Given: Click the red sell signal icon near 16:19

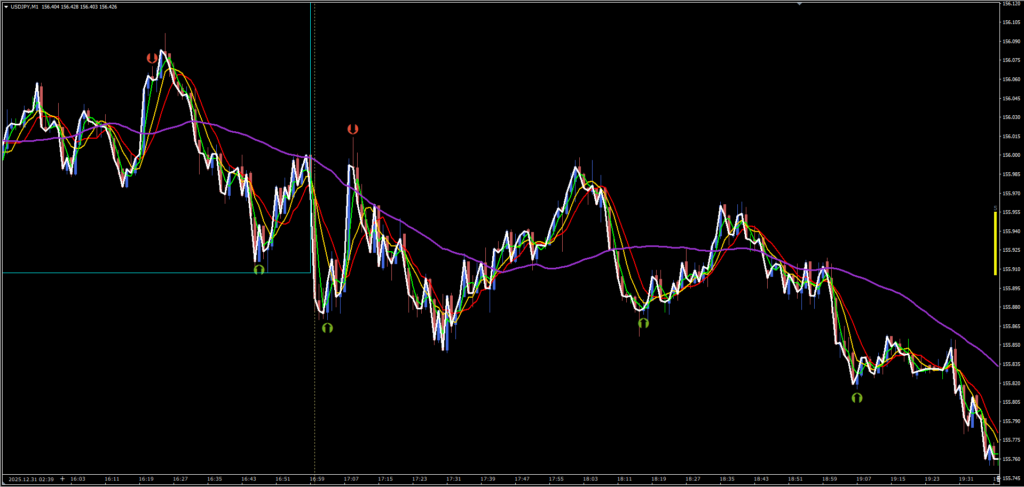Looking at the screenshot, I should tap(152, 59).
